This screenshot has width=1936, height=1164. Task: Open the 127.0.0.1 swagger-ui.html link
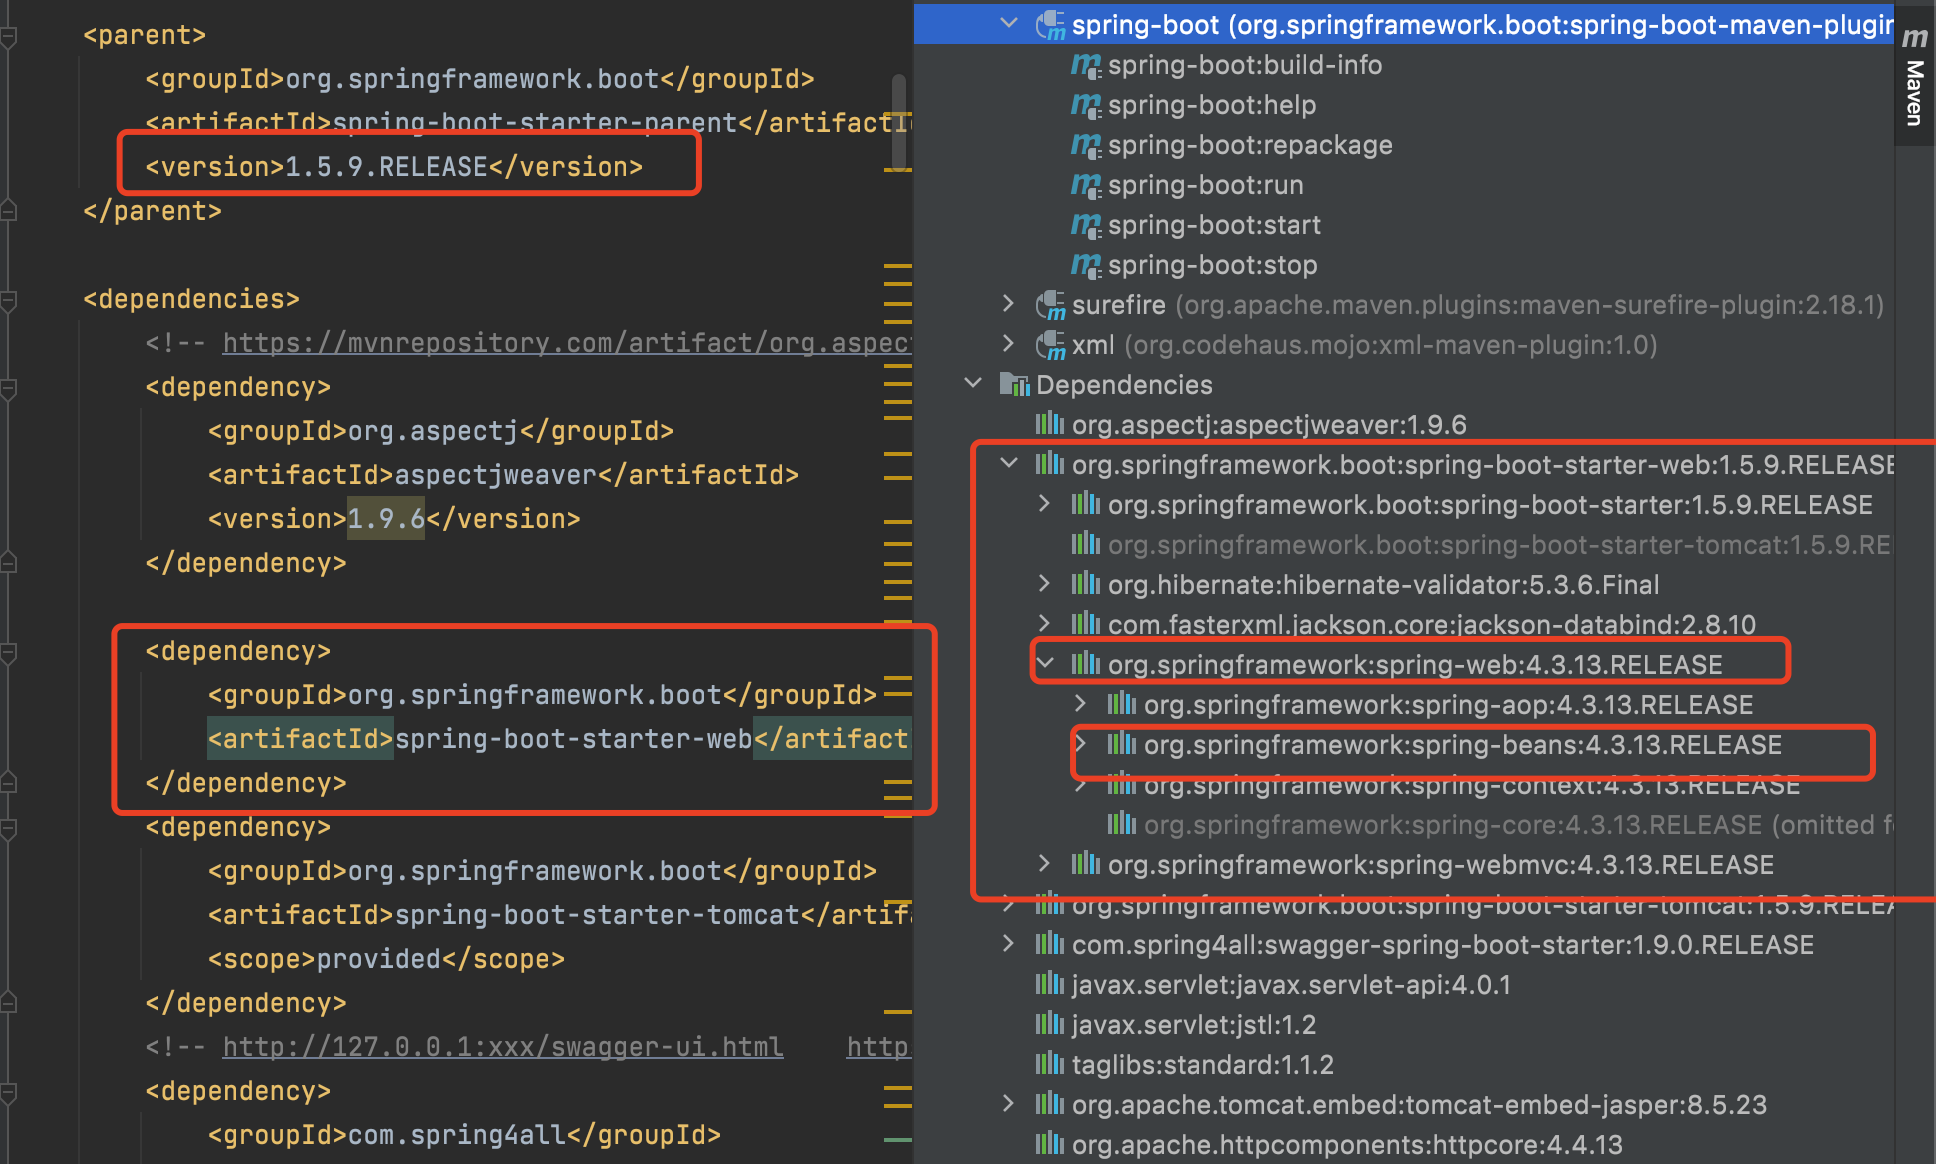[x=502, y=1047]
